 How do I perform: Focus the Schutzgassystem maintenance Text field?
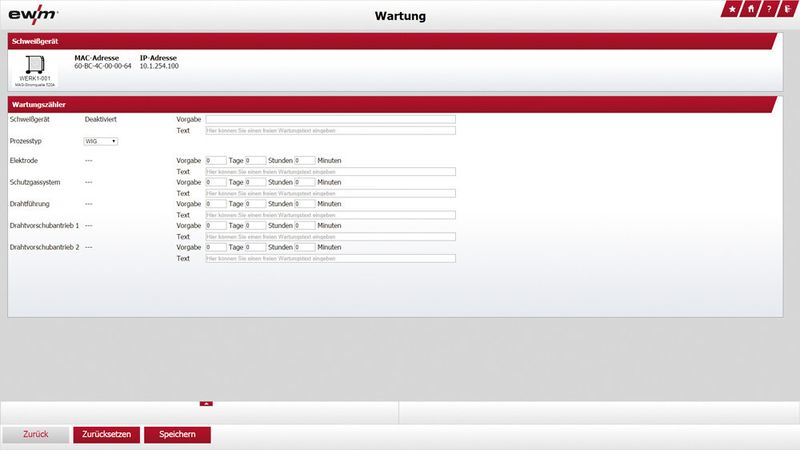click(331, 193)
